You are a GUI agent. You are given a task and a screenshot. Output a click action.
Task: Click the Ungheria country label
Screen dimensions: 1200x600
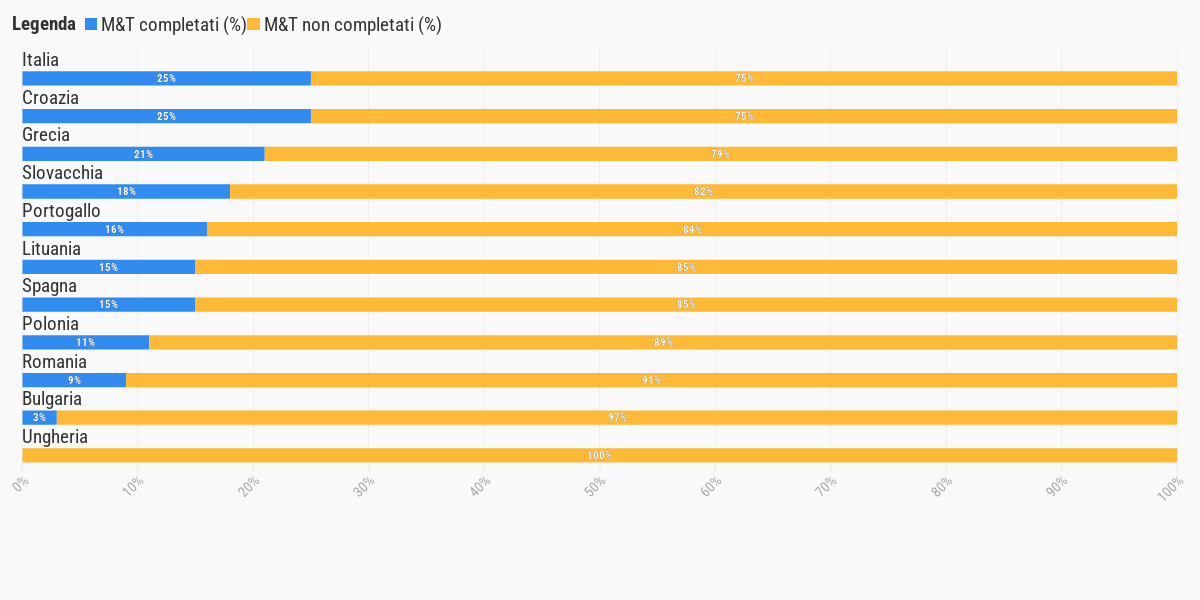coord(55,437)
